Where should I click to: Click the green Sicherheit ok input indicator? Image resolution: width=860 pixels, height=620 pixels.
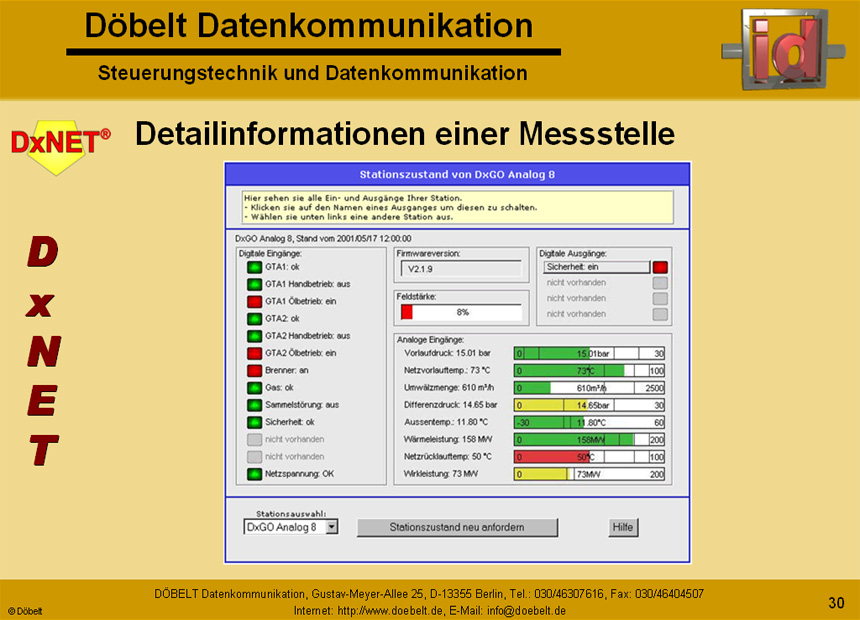point(254,422)
